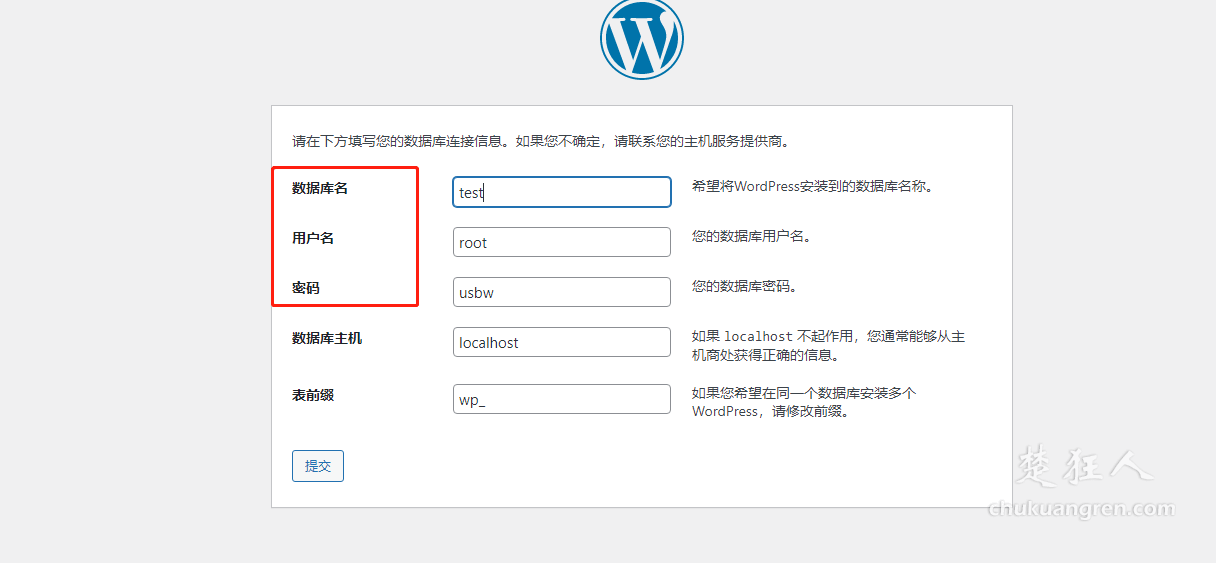Click the 您的数据库密码 hint text
This screenshot has width=1216, height=563.
[743, 286]
